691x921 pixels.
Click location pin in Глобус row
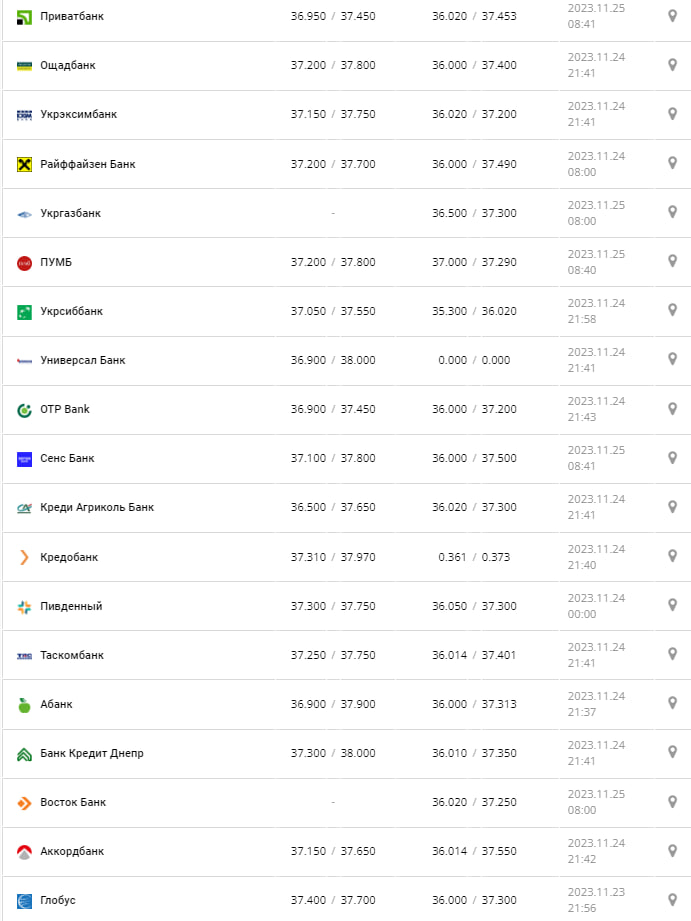pos(672,900)
